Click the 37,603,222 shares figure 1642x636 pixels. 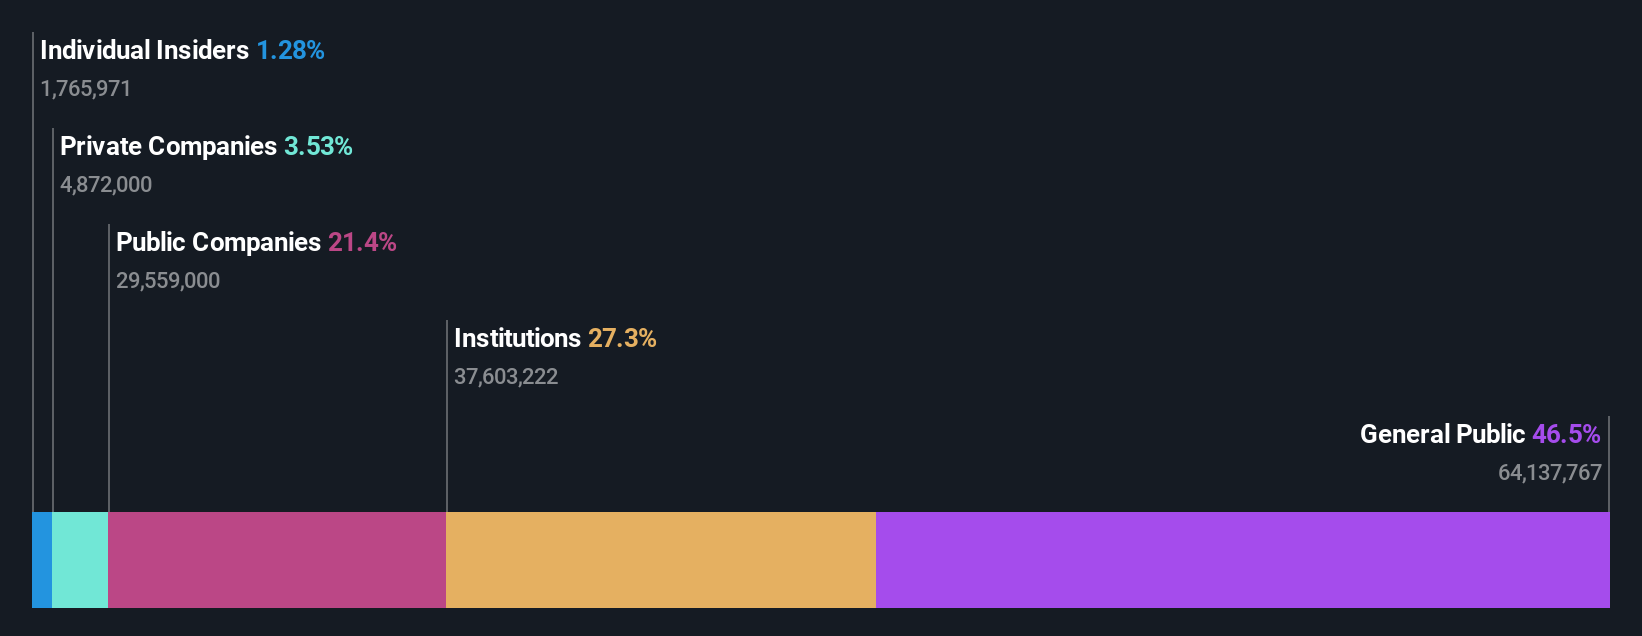[506, 376]
